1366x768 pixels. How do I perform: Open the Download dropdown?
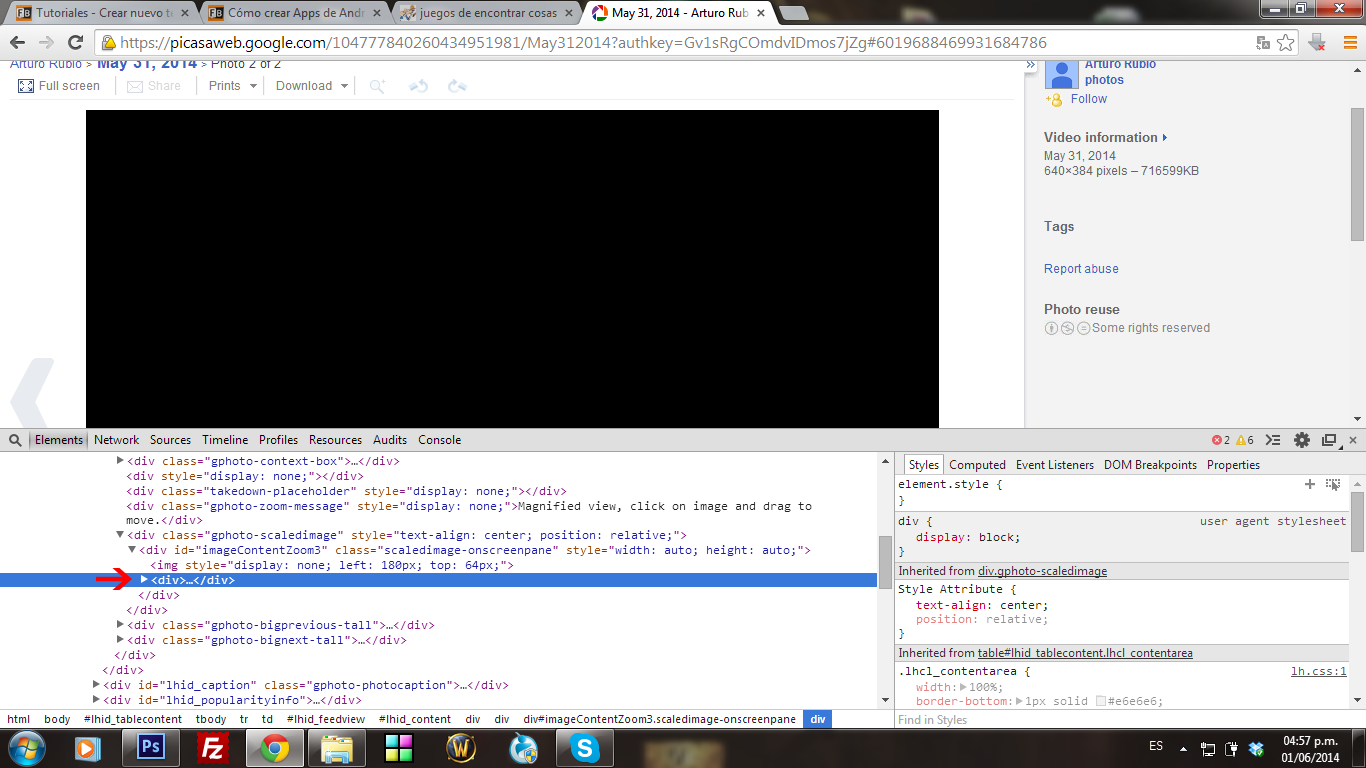(x=312, y=86)
